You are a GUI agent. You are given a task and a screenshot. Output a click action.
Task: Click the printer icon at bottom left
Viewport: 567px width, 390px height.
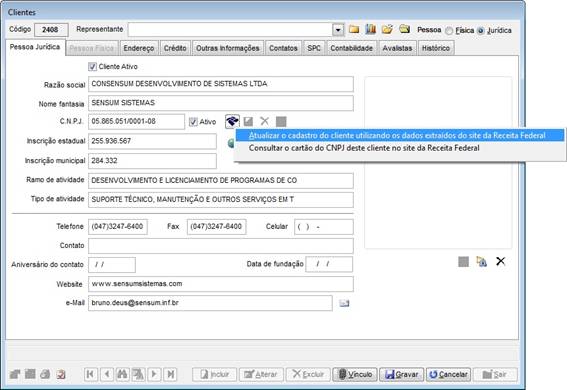[45, 374]
